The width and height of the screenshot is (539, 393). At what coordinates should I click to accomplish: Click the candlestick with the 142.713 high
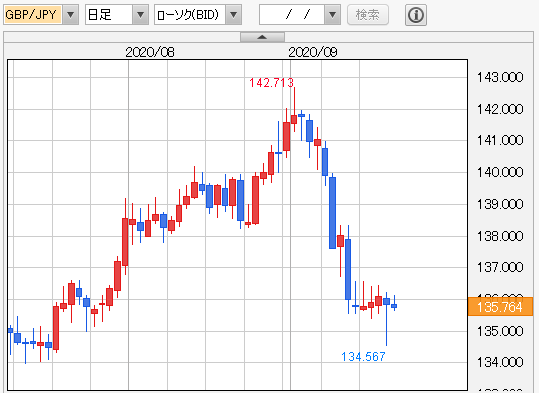294,119
